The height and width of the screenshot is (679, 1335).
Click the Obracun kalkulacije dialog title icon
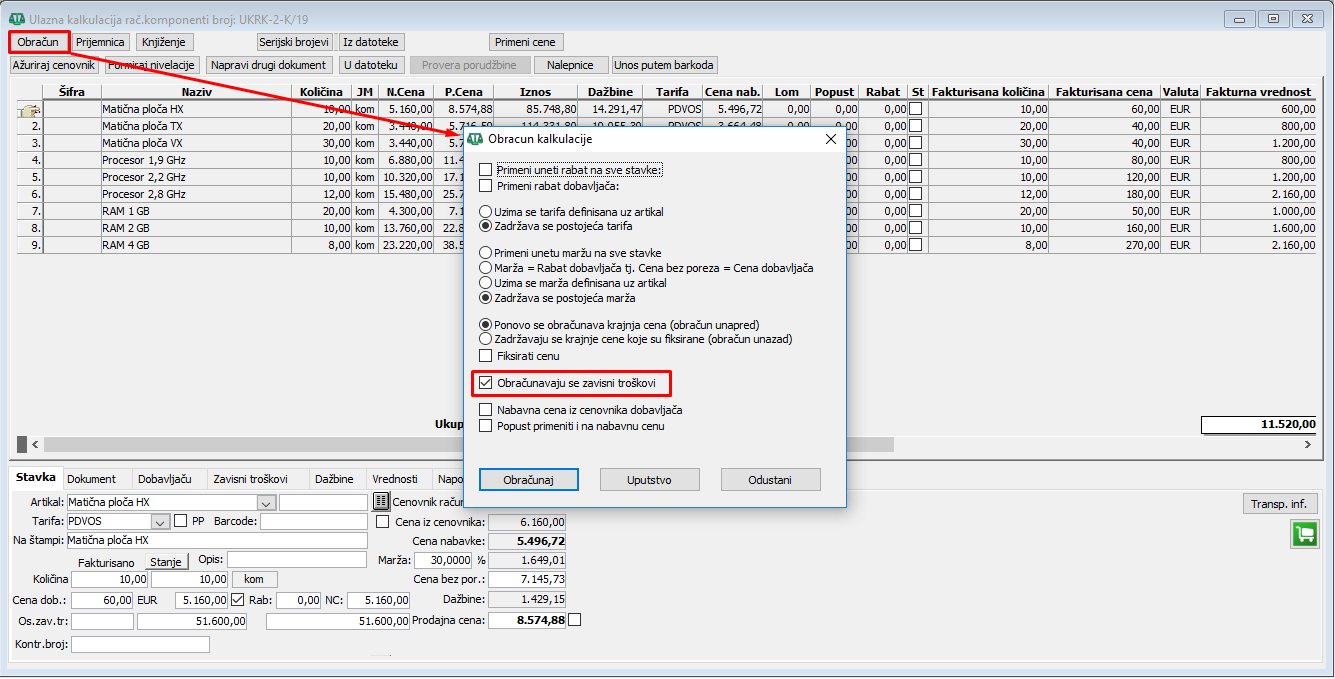tap(476, 140)
